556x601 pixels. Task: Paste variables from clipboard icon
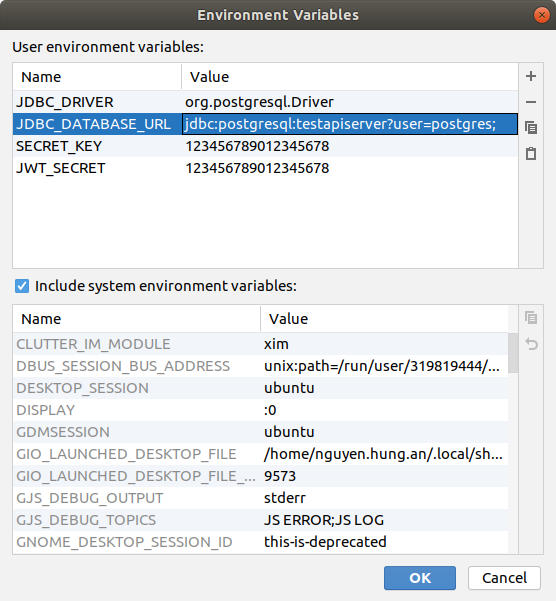531,153
